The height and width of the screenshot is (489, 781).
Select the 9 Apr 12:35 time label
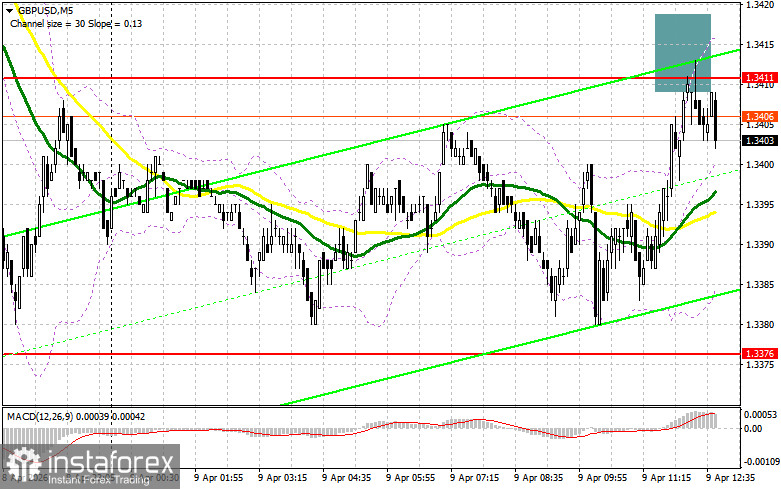[x=730, y=477]
